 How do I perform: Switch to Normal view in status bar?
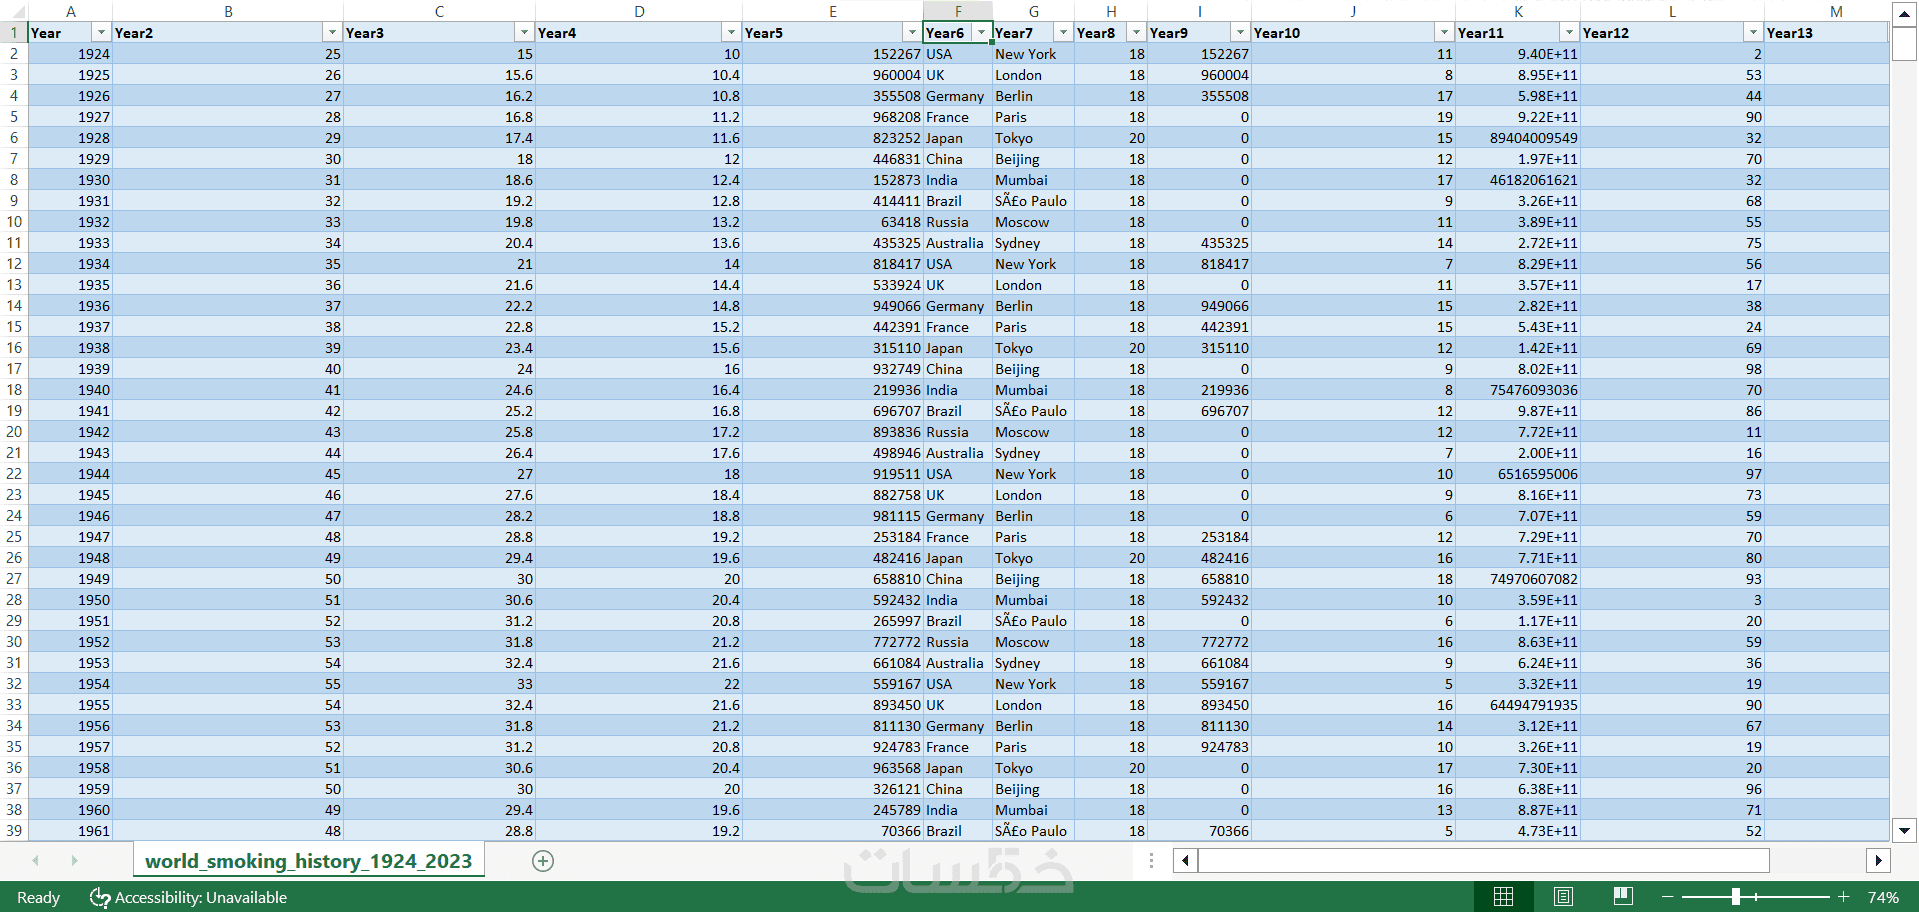(1503, 897)
